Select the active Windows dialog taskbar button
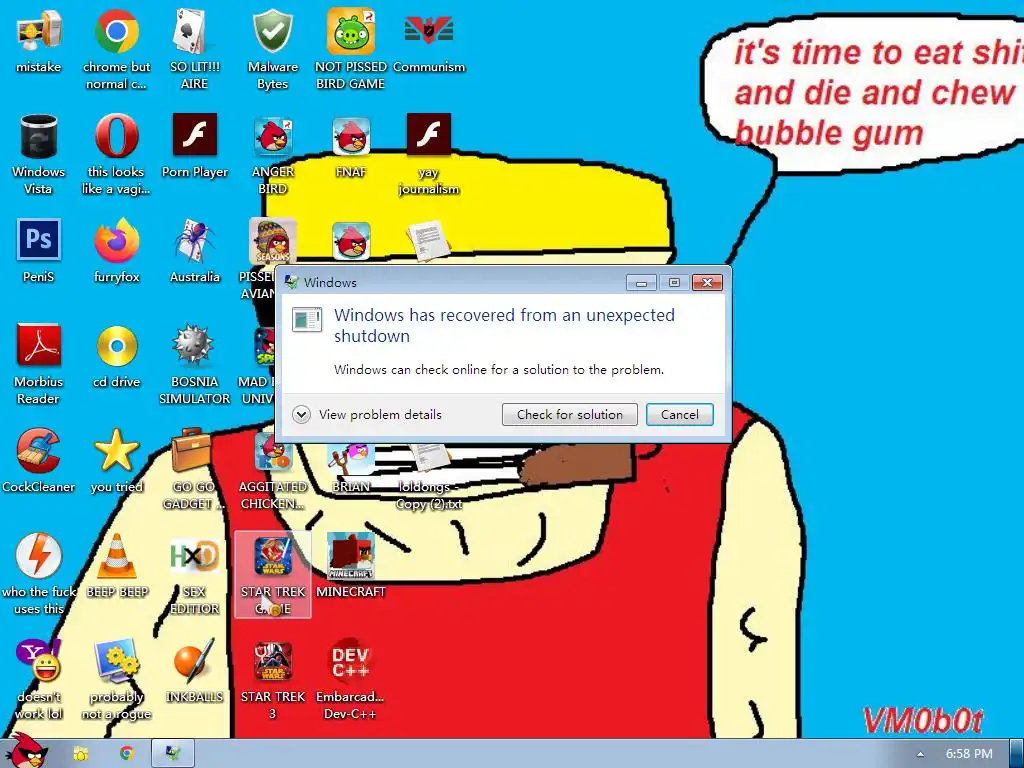 (x=173, y=754)
